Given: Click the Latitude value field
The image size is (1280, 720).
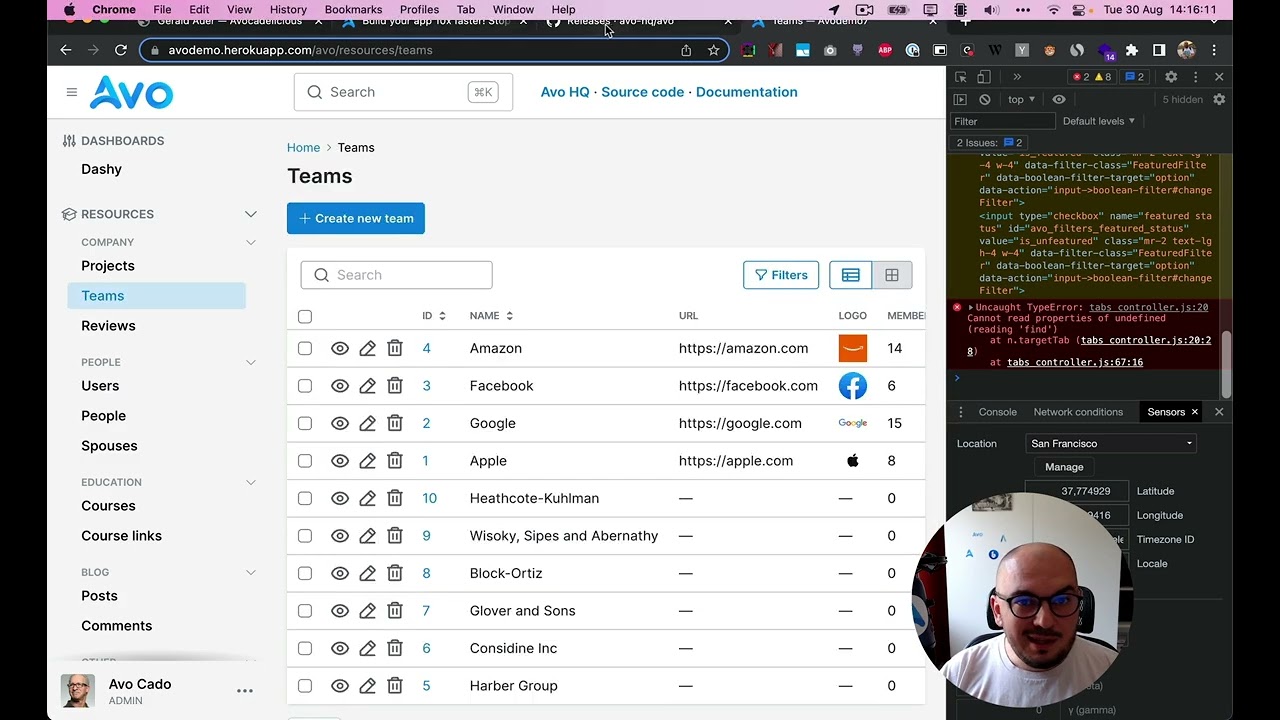Looking at the screenshot, I should pyautogui.click(x=1077, y=491).
